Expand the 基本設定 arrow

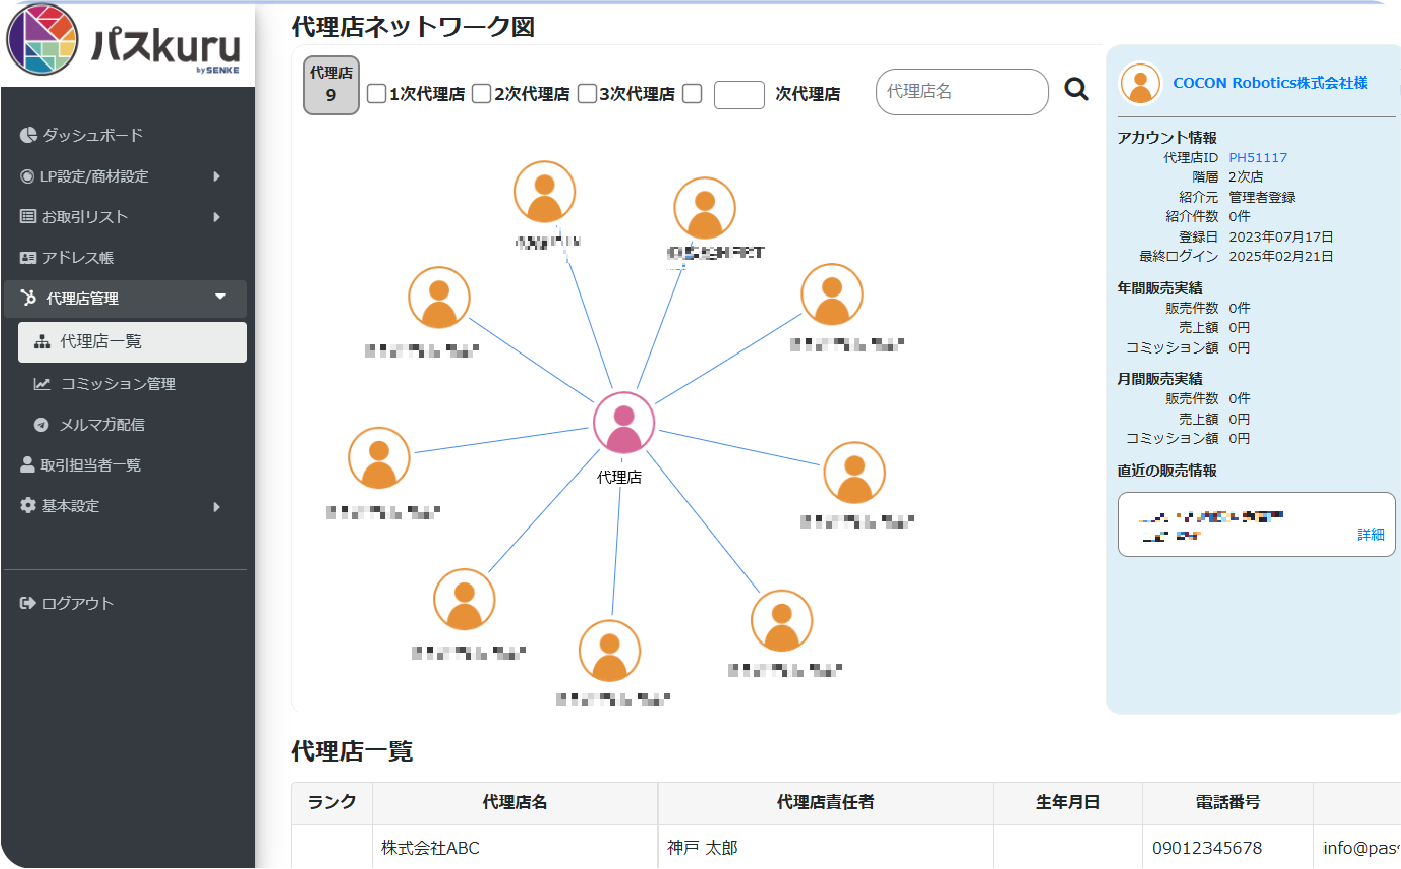pyautogui.click(x=216, y=507)
